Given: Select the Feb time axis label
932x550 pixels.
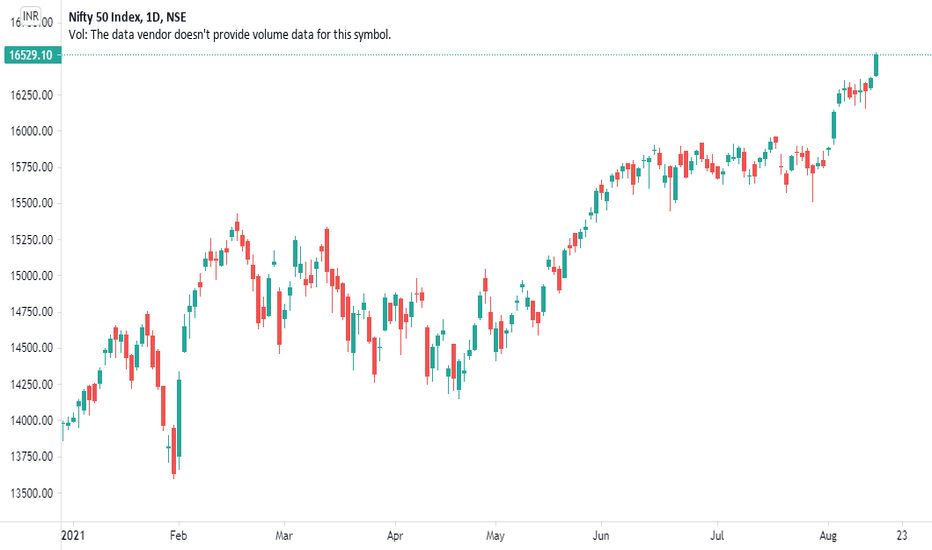Looking at the screenshot, I should (x=178, y=535).
